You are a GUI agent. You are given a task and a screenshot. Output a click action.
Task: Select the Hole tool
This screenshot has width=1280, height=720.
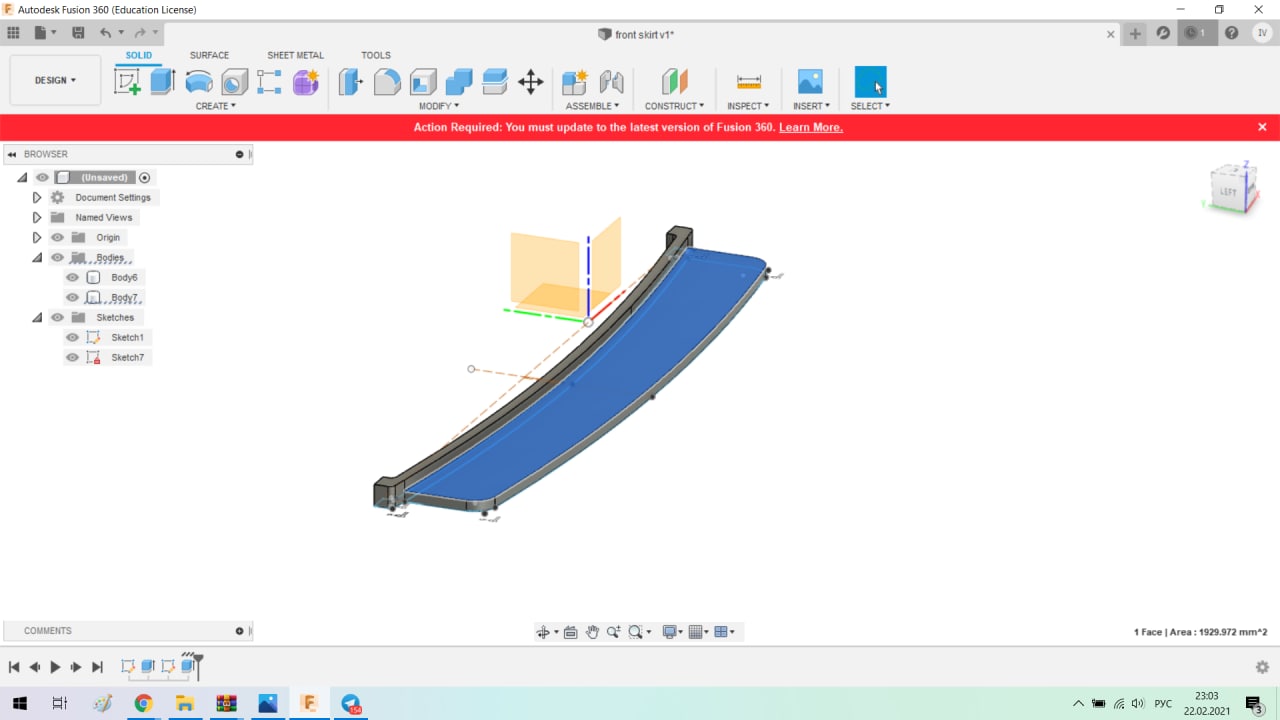[234, 82]
